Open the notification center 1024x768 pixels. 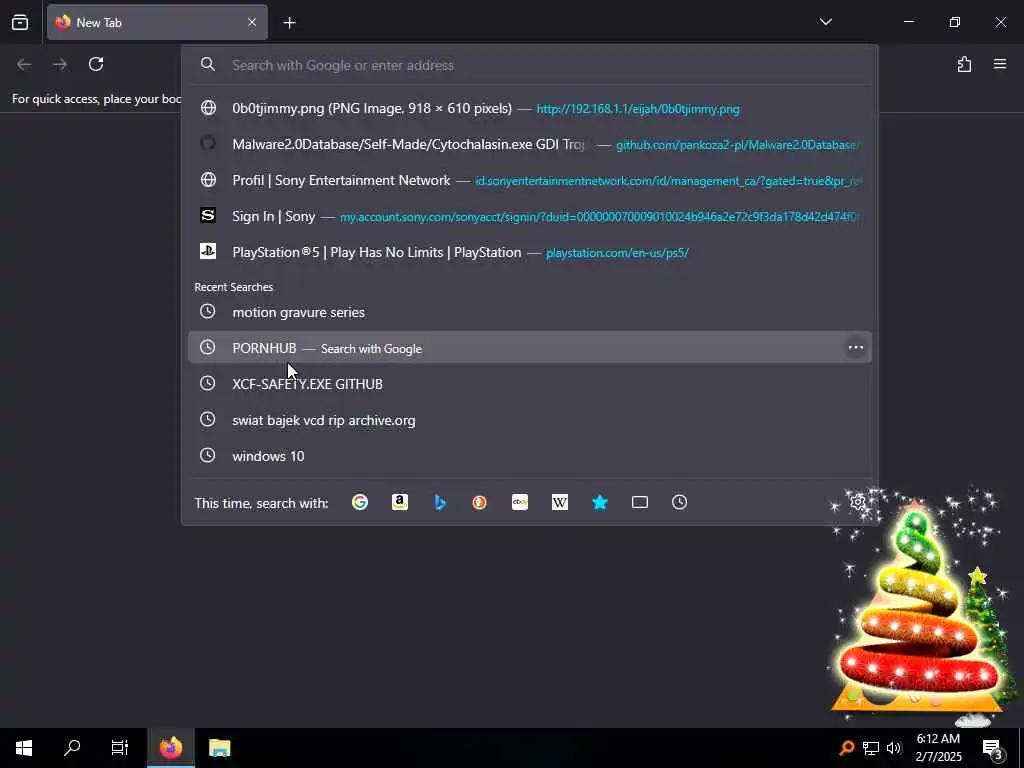[x=992, y=748]
